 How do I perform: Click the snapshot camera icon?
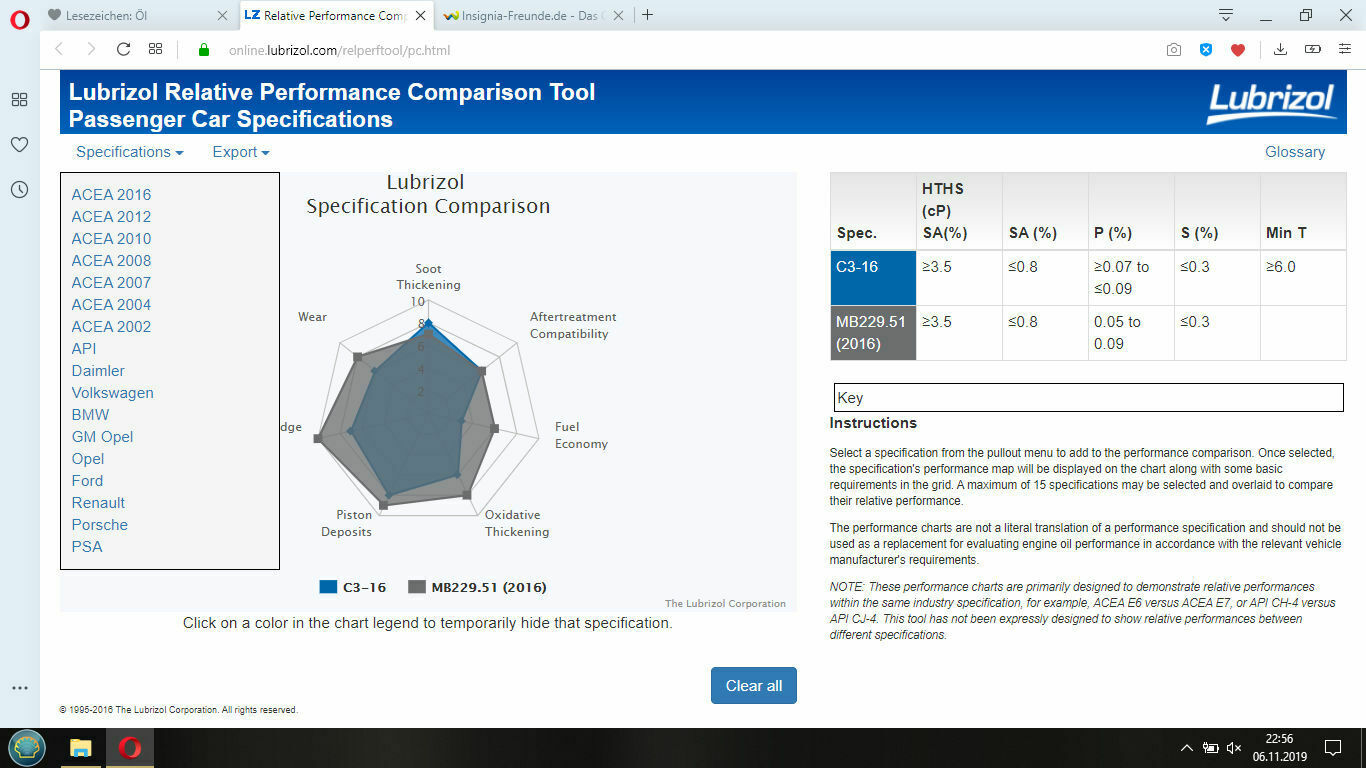click(1174, 50)
